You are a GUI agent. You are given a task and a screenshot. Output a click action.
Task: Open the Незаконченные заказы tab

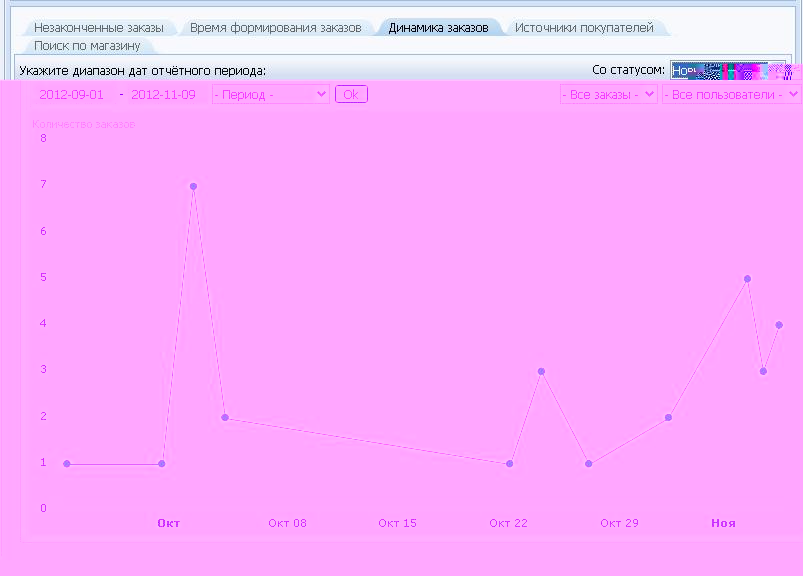(x=98, y=28)
